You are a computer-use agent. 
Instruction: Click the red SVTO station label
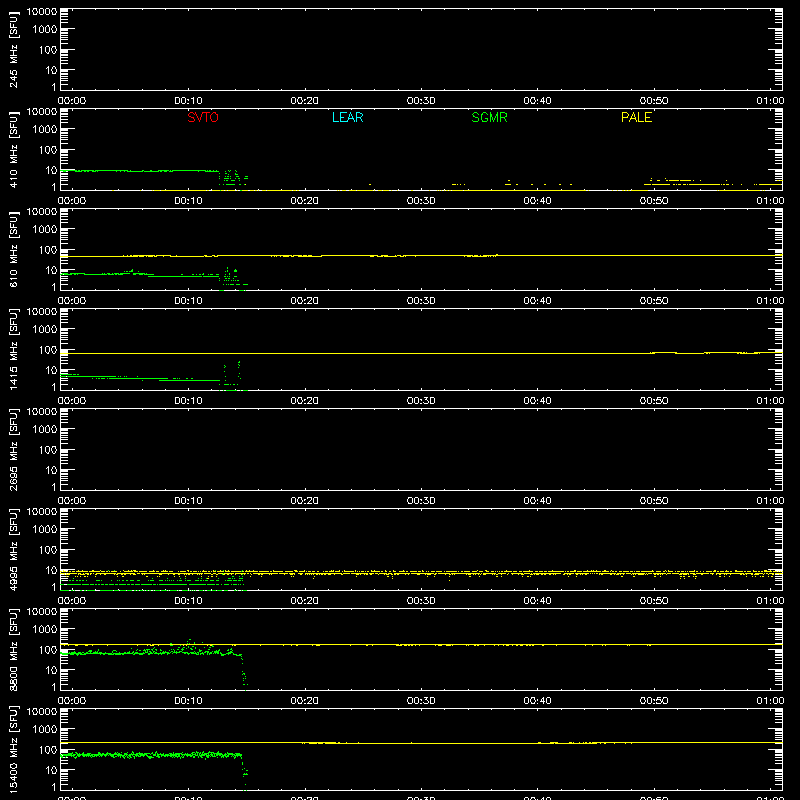pyautogui.click(x=203, y=117)
